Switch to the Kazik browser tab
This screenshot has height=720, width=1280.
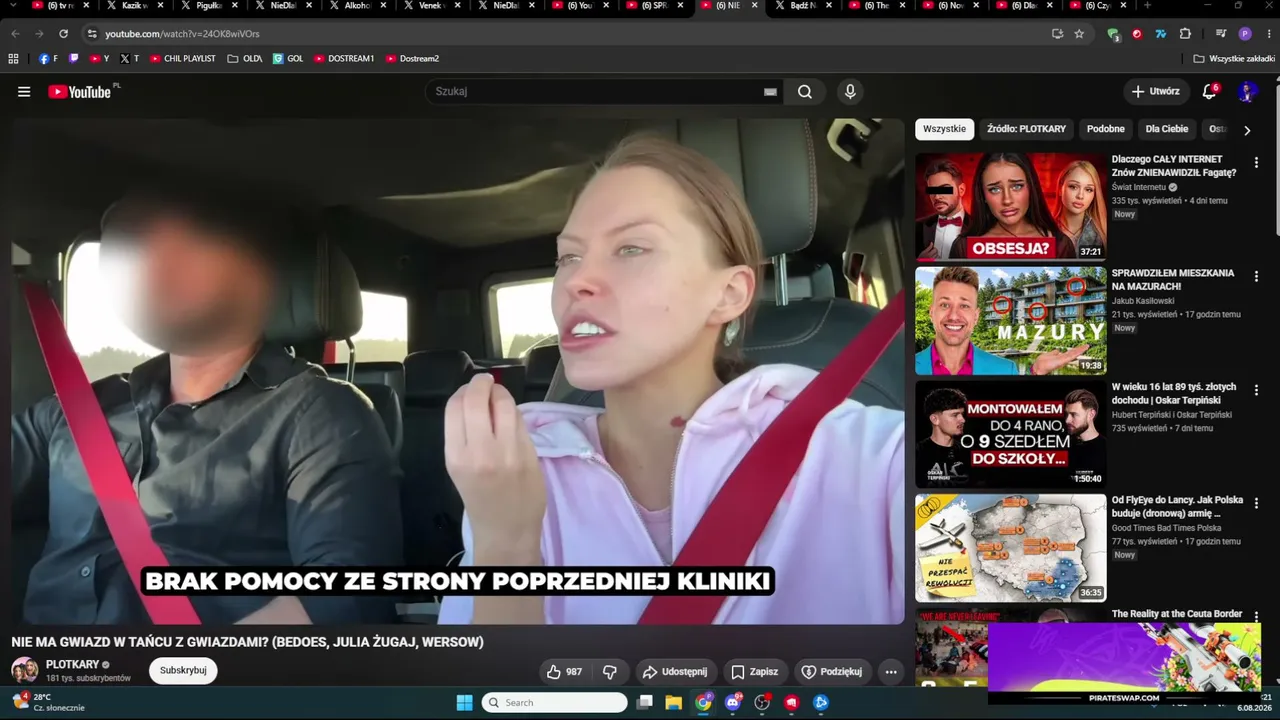[136, 6]
